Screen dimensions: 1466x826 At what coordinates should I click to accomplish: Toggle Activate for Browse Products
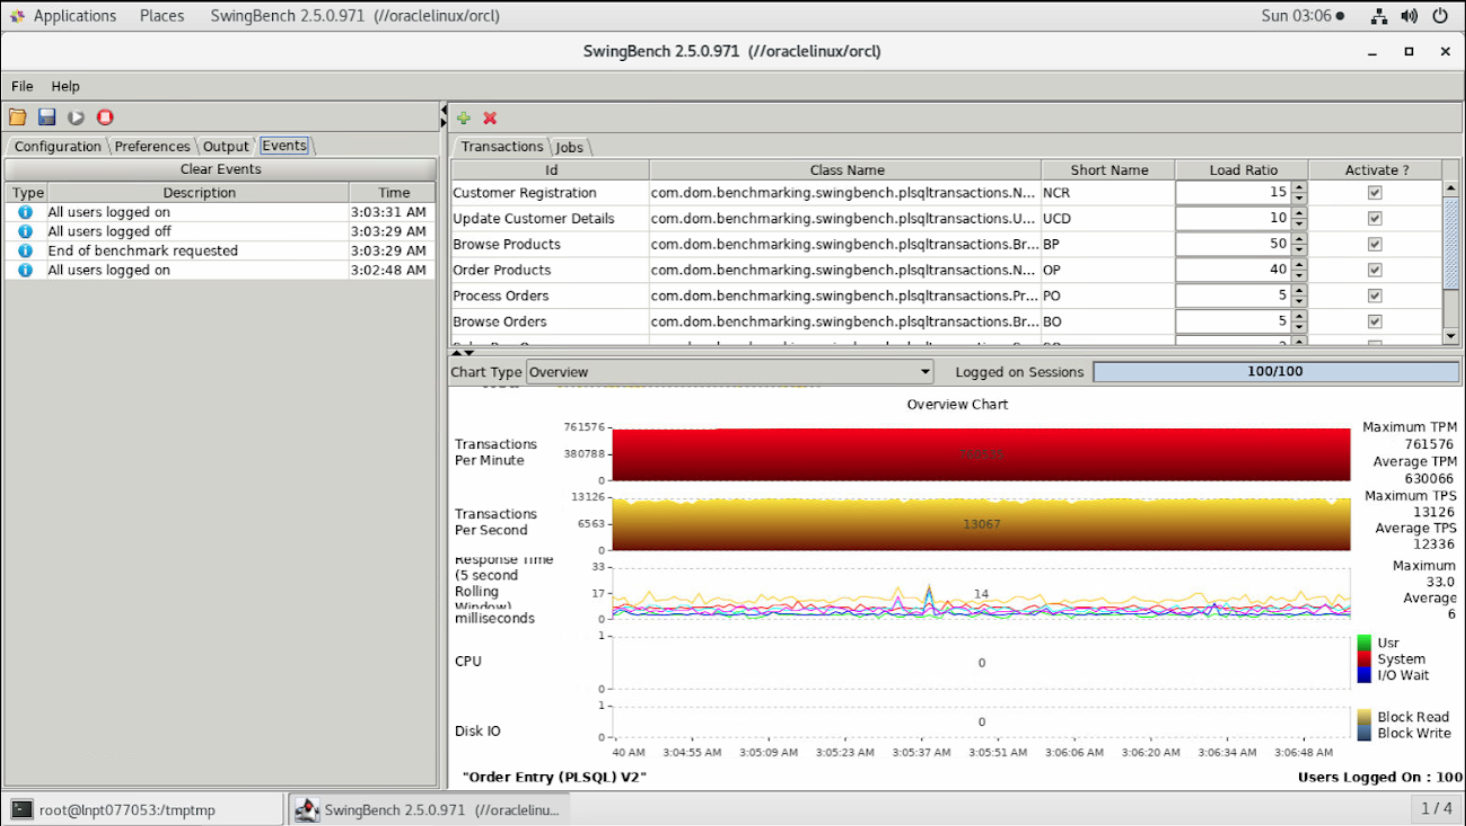tap(1375, 244)
